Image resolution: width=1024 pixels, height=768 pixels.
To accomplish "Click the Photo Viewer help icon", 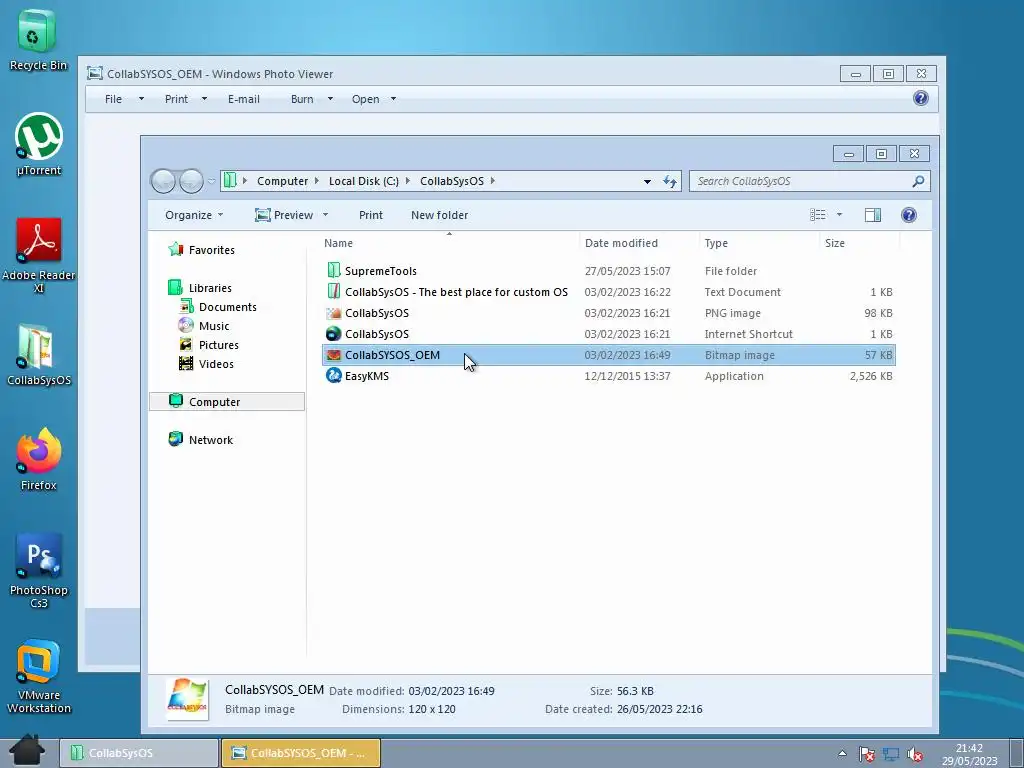I will coord(921,98).
